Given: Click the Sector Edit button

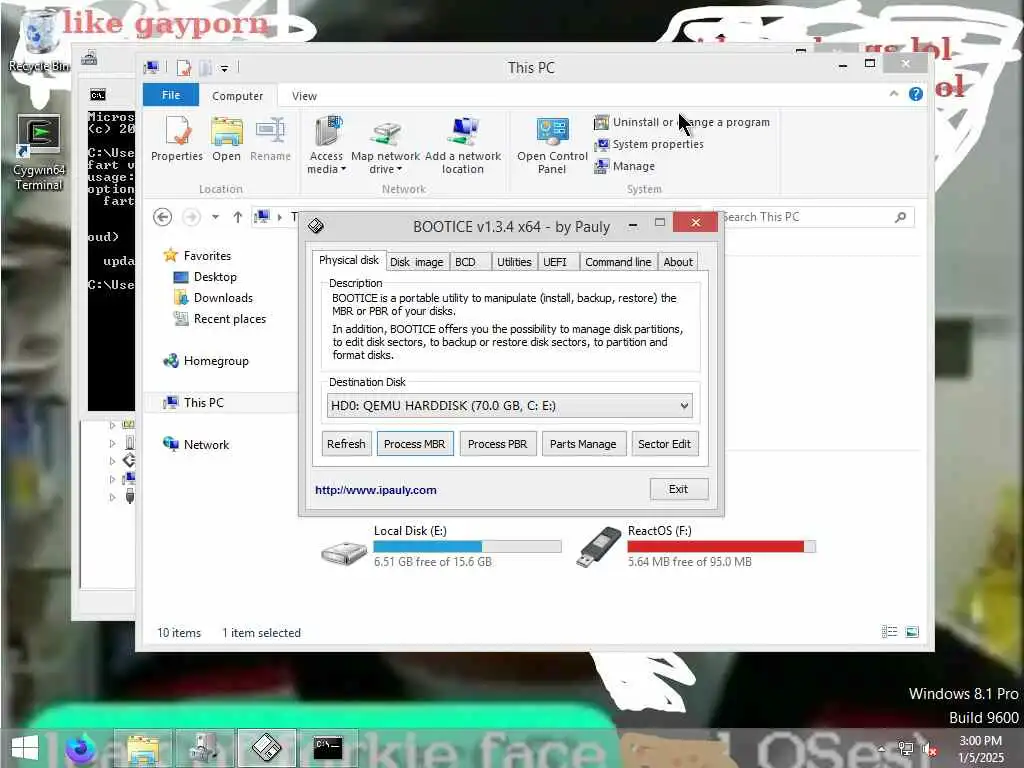Looking at the screenshot, I should point(664,444).
